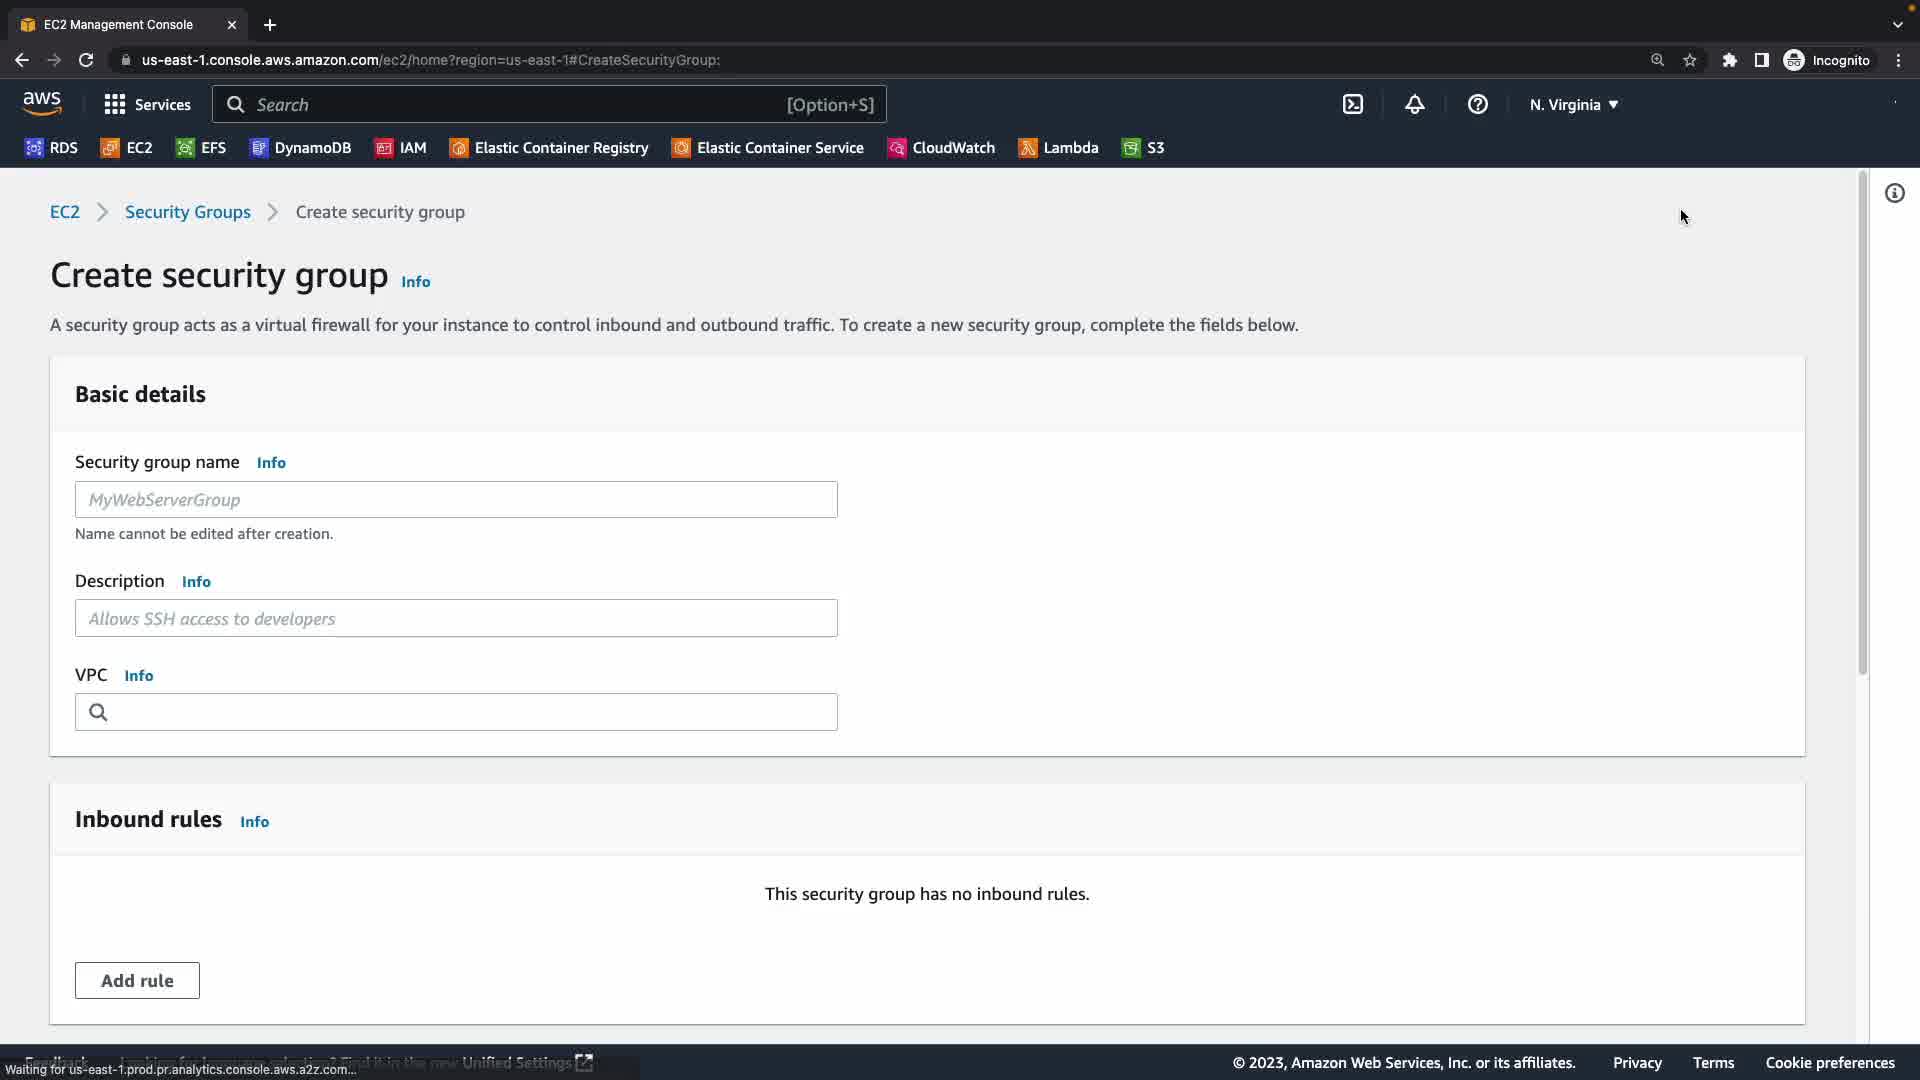Screen dimensions: 1920x1080
Task: Open the VPC search selector
Action: tap(456, 712)
